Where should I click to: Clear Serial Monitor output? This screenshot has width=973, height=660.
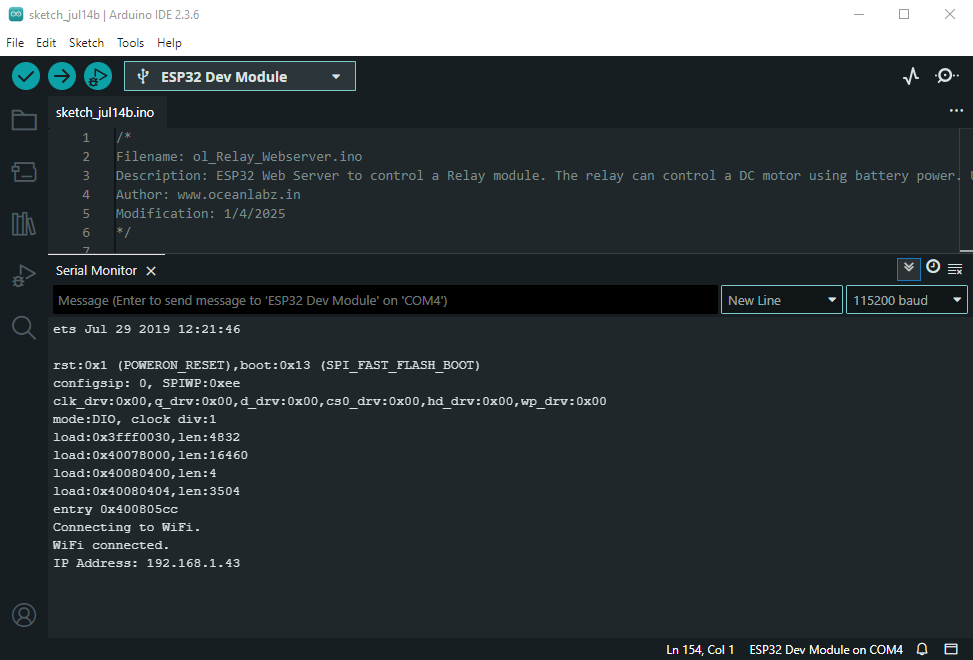click(x=955, y=269)
